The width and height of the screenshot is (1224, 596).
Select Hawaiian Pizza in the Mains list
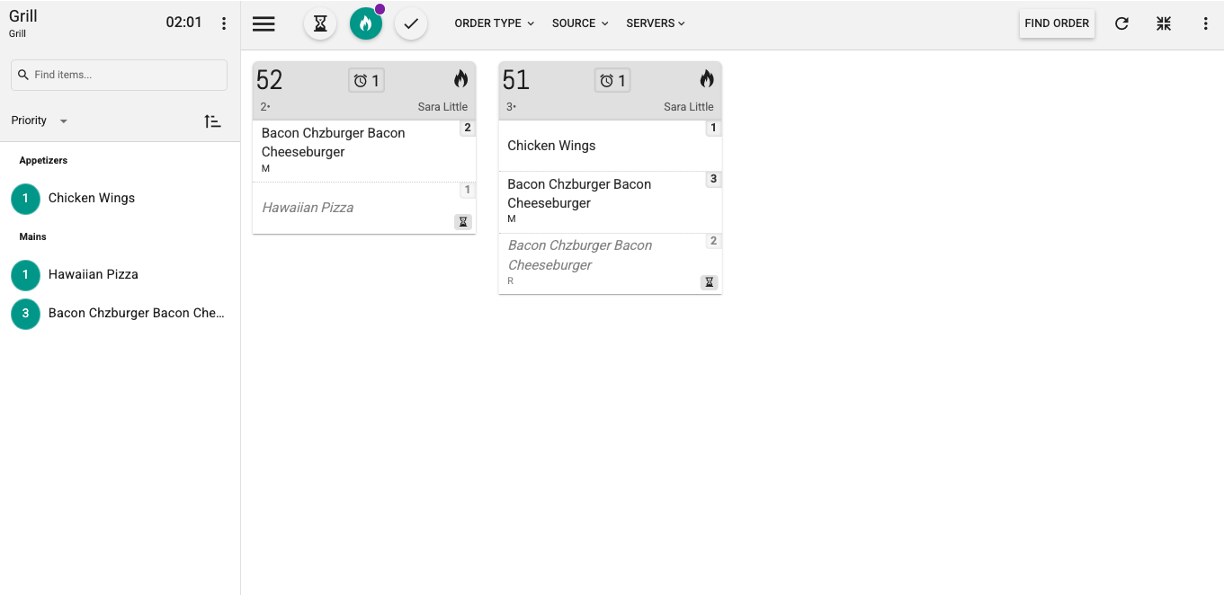pyautogui.click(x=93, y=274)
